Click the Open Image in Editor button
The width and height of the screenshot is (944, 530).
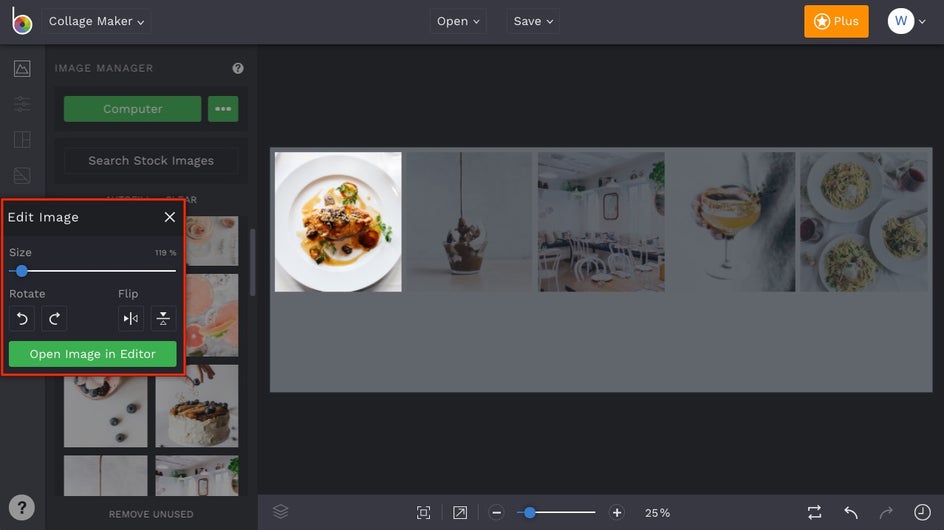click(x=93, y=354)
